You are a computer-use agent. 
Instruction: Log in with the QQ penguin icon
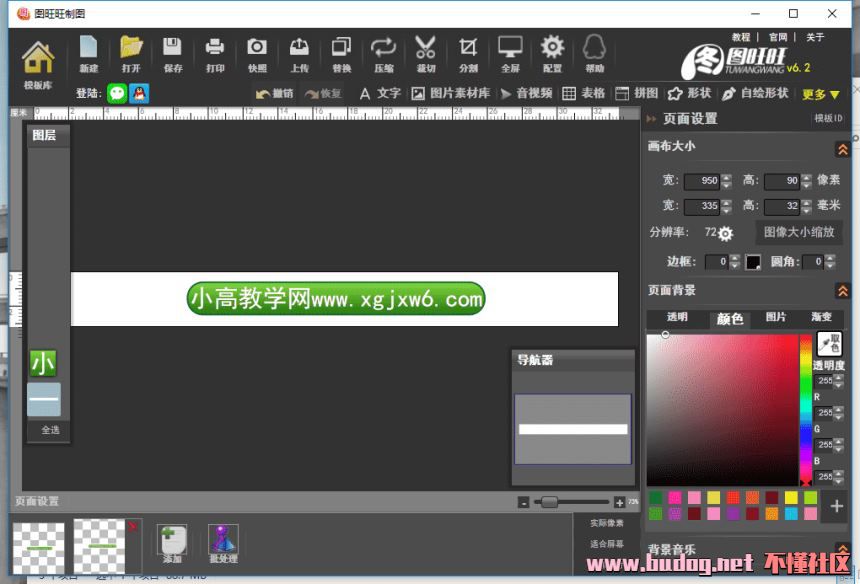tap(139, 93)
